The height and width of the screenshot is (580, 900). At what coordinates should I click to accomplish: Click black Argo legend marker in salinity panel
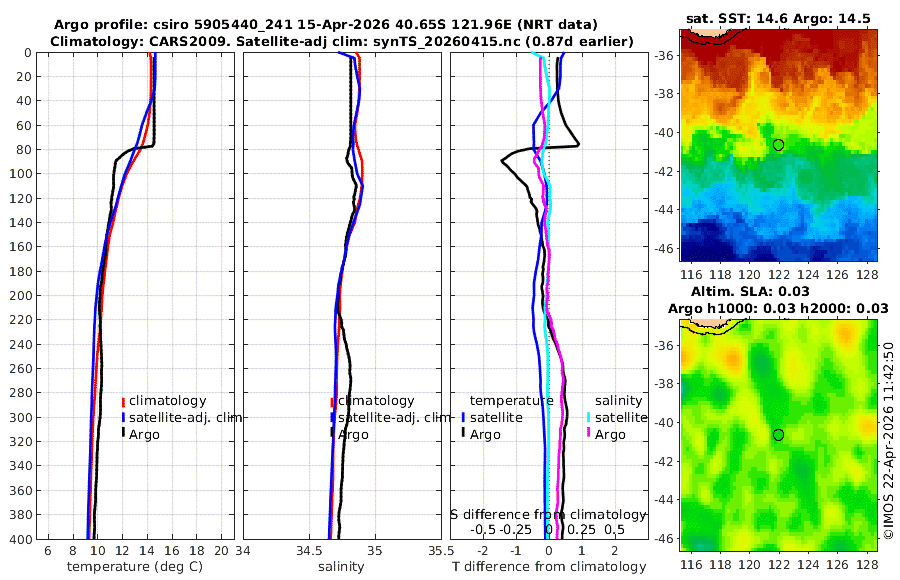coord(332,433)
